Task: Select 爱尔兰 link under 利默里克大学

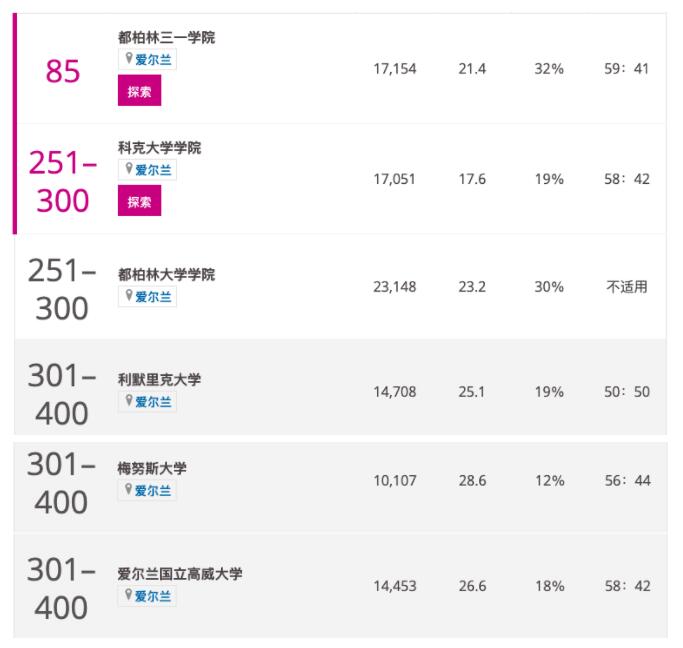Action: (154, 402)
